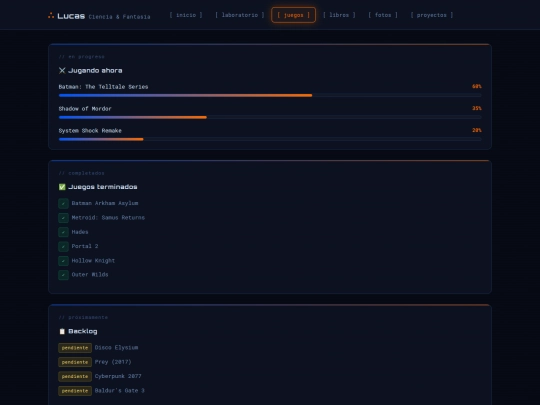The width and height of the screenshot is (540, 405).
Task: Open the inicio nav tab
Action: tap(186, 15)
